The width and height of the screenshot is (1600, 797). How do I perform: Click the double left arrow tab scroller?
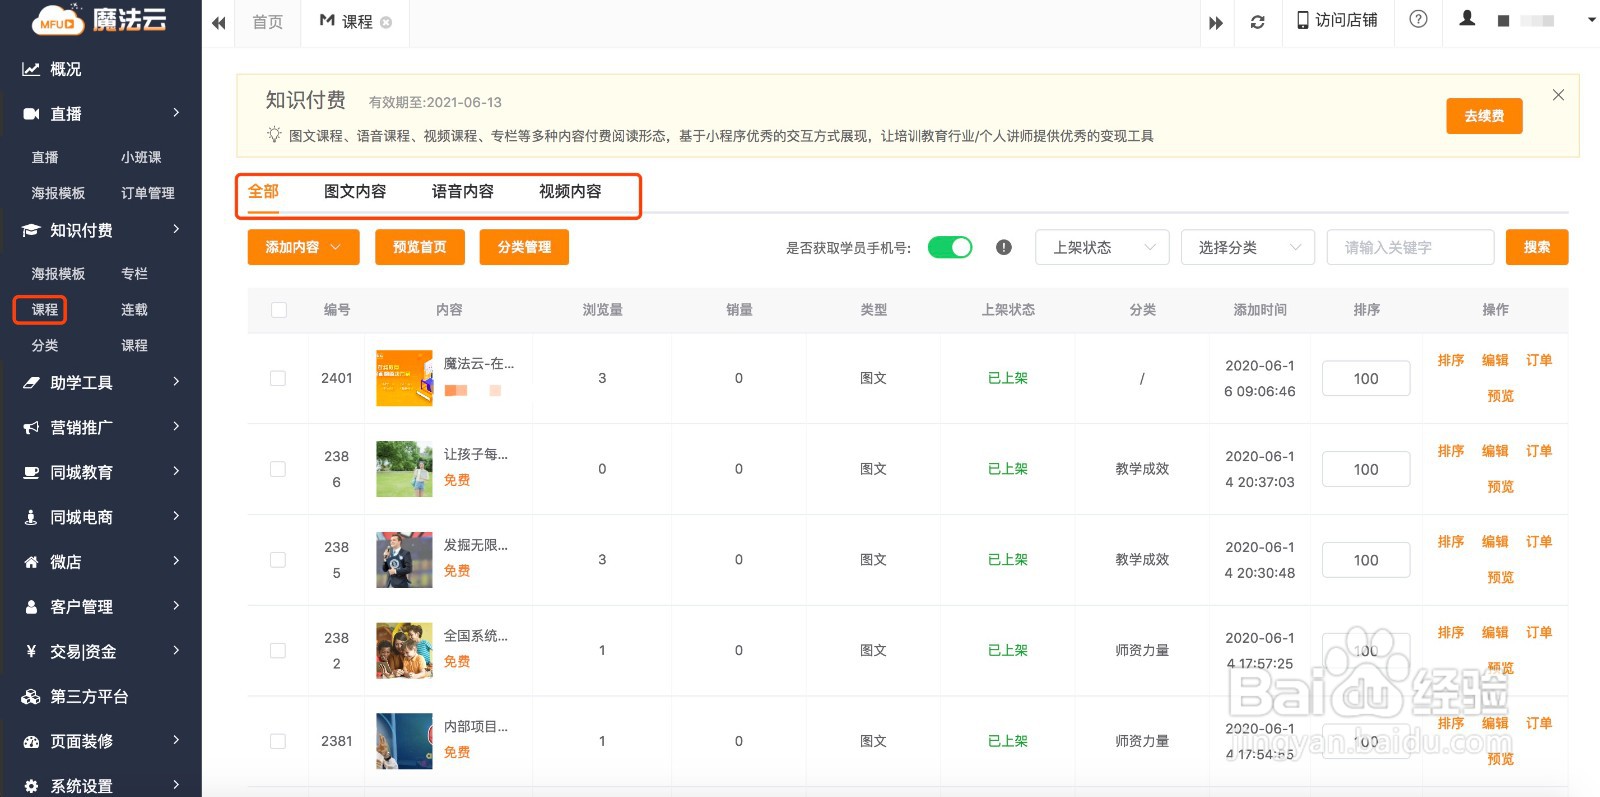click(x=218, y=23)
